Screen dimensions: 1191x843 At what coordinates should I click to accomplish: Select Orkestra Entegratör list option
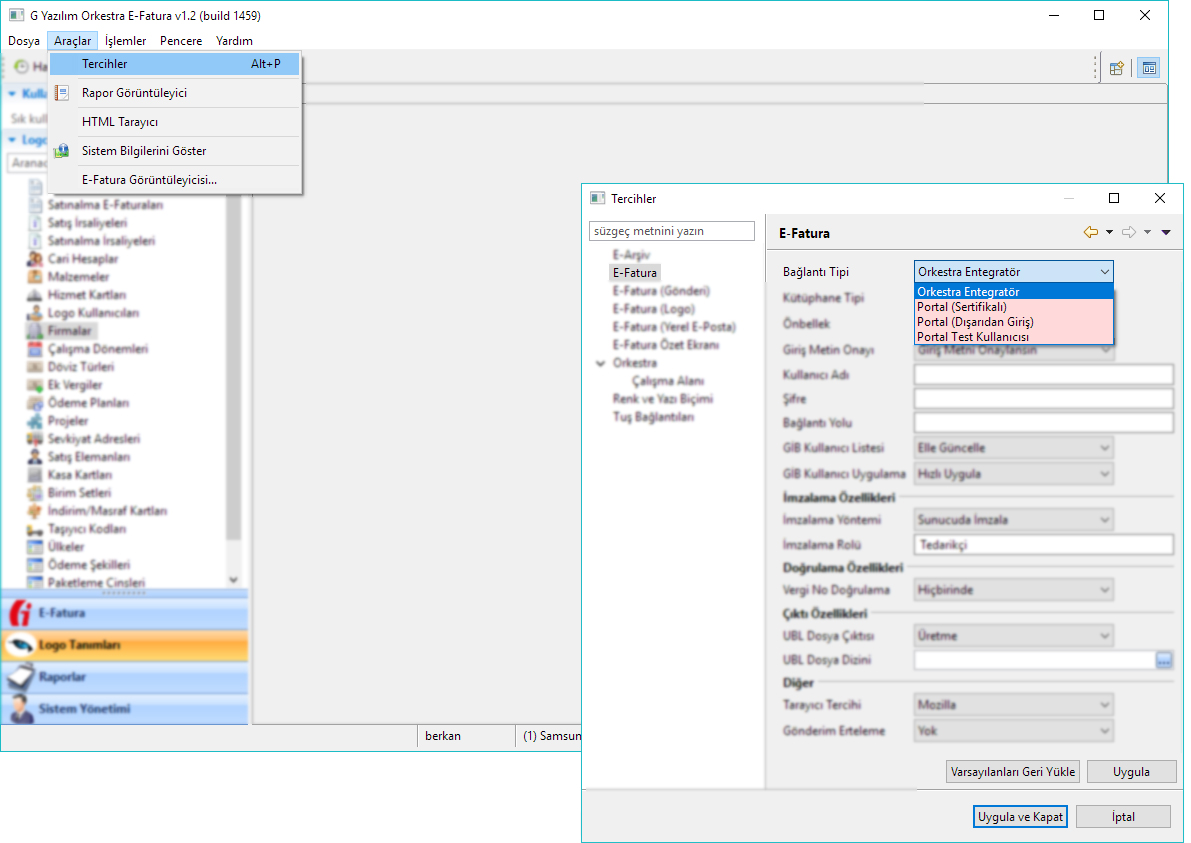click(x=1014, y=292)
